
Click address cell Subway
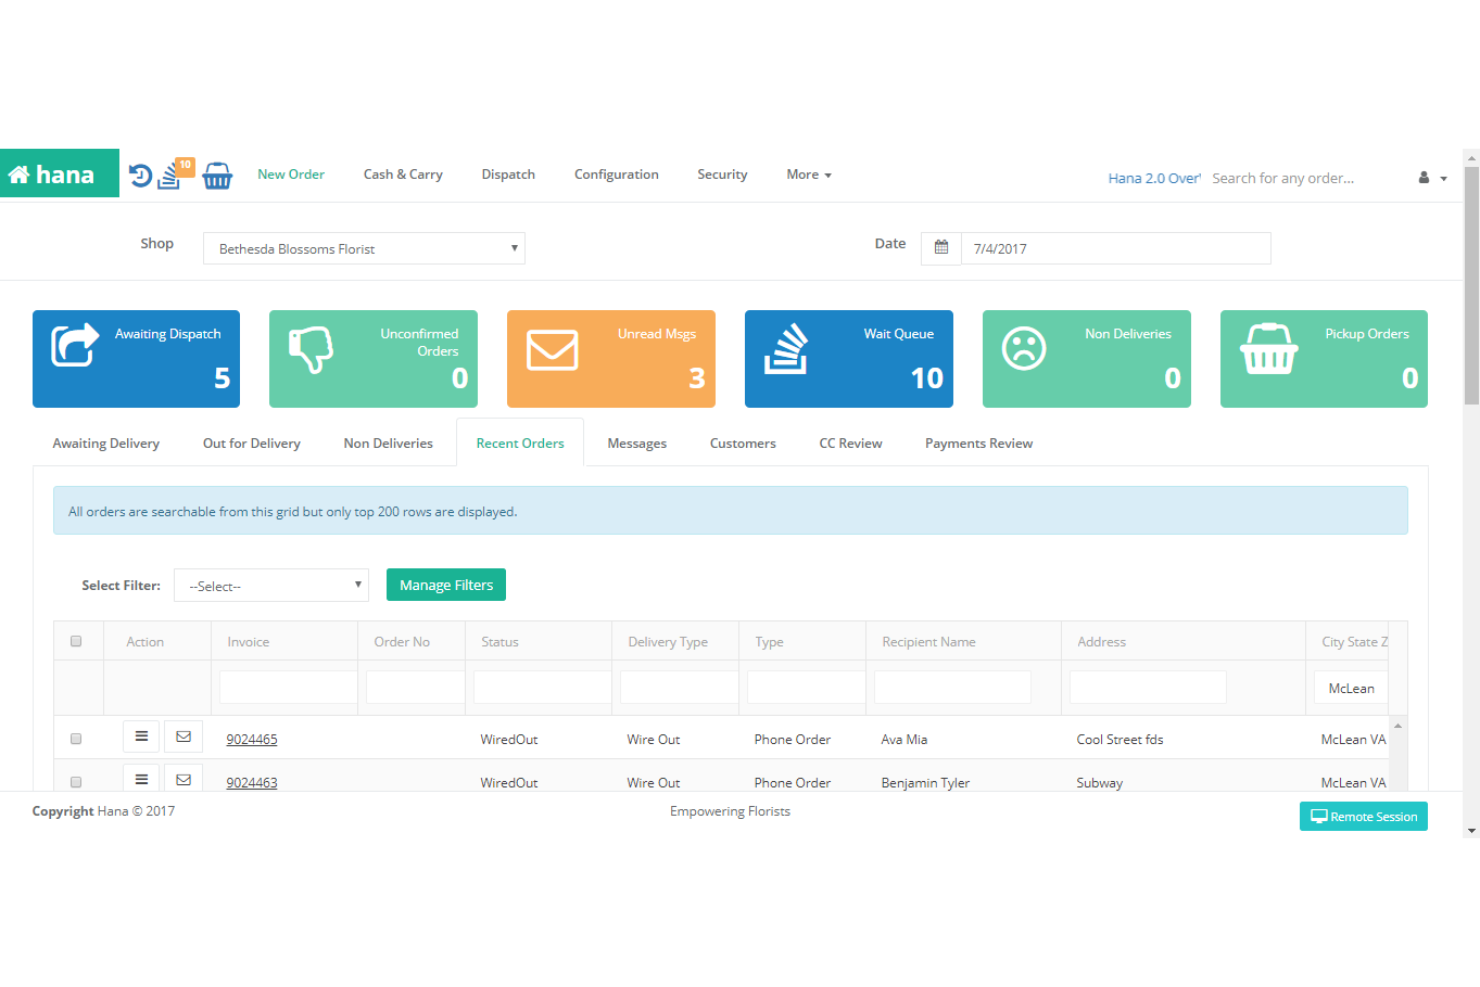1100,782
